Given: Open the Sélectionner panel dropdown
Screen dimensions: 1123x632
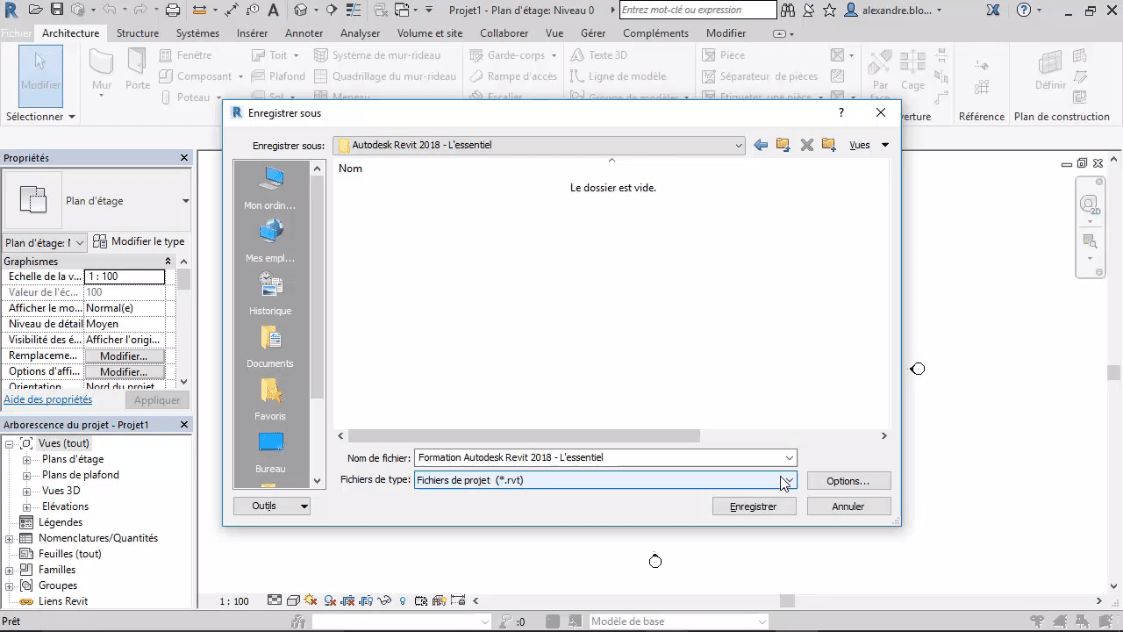Looking at the screenshot, I should click(x=41, y=116).
